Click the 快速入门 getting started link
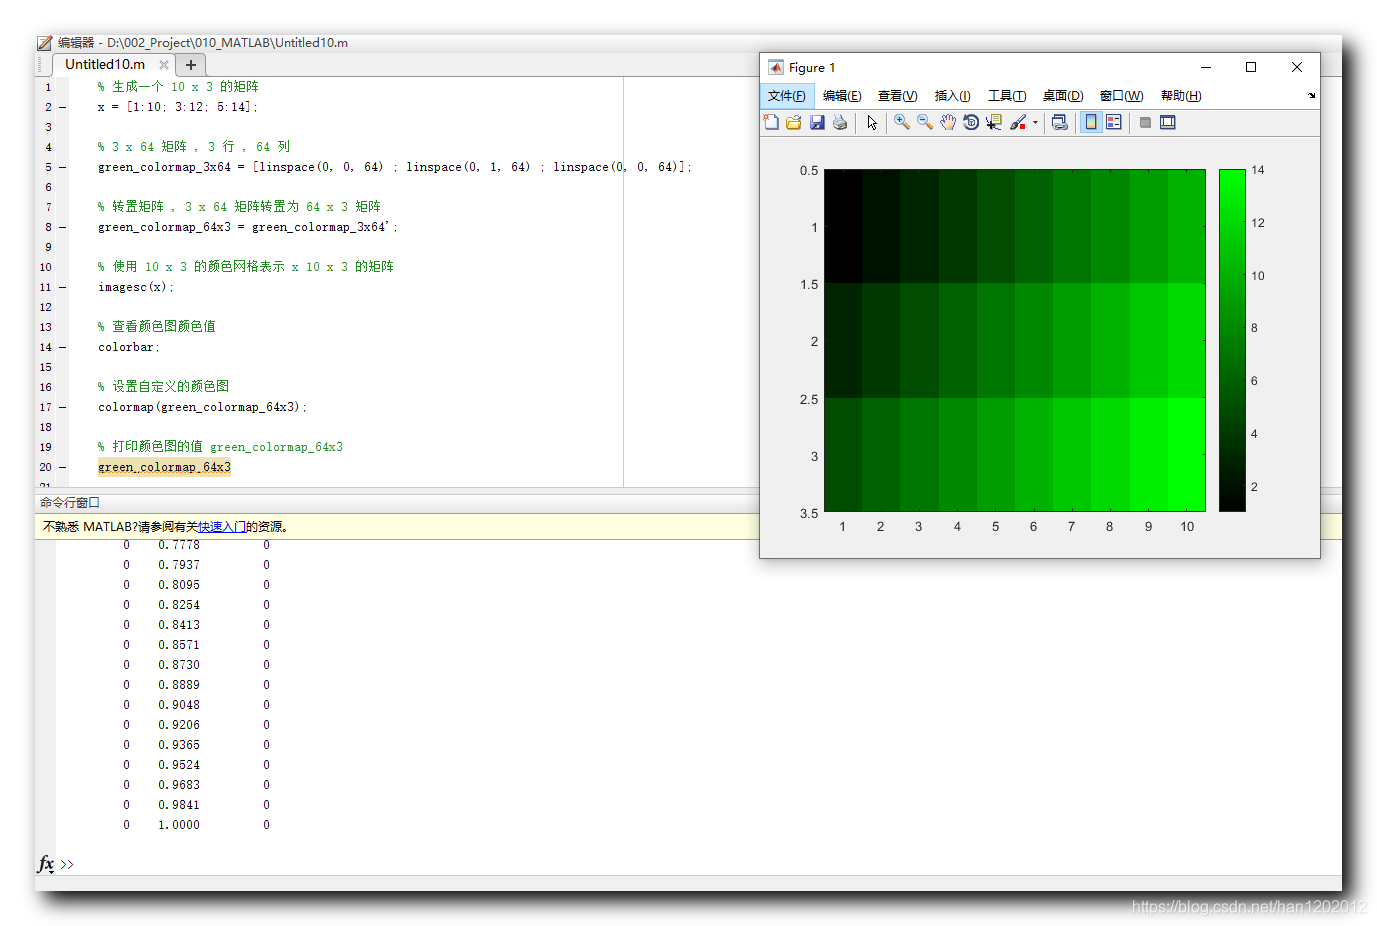The height and width of the screenshot is (926, 1377). coord(222,527)
